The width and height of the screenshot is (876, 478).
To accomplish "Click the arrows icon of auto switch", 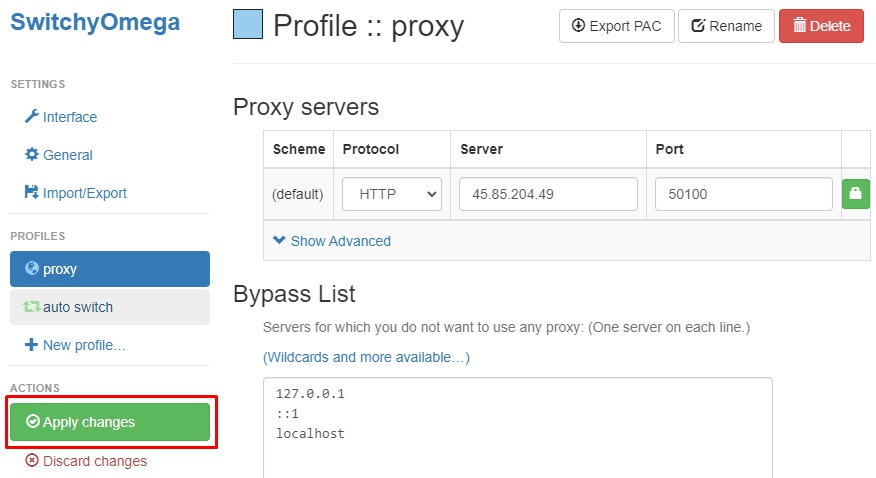I will (32, 307).
